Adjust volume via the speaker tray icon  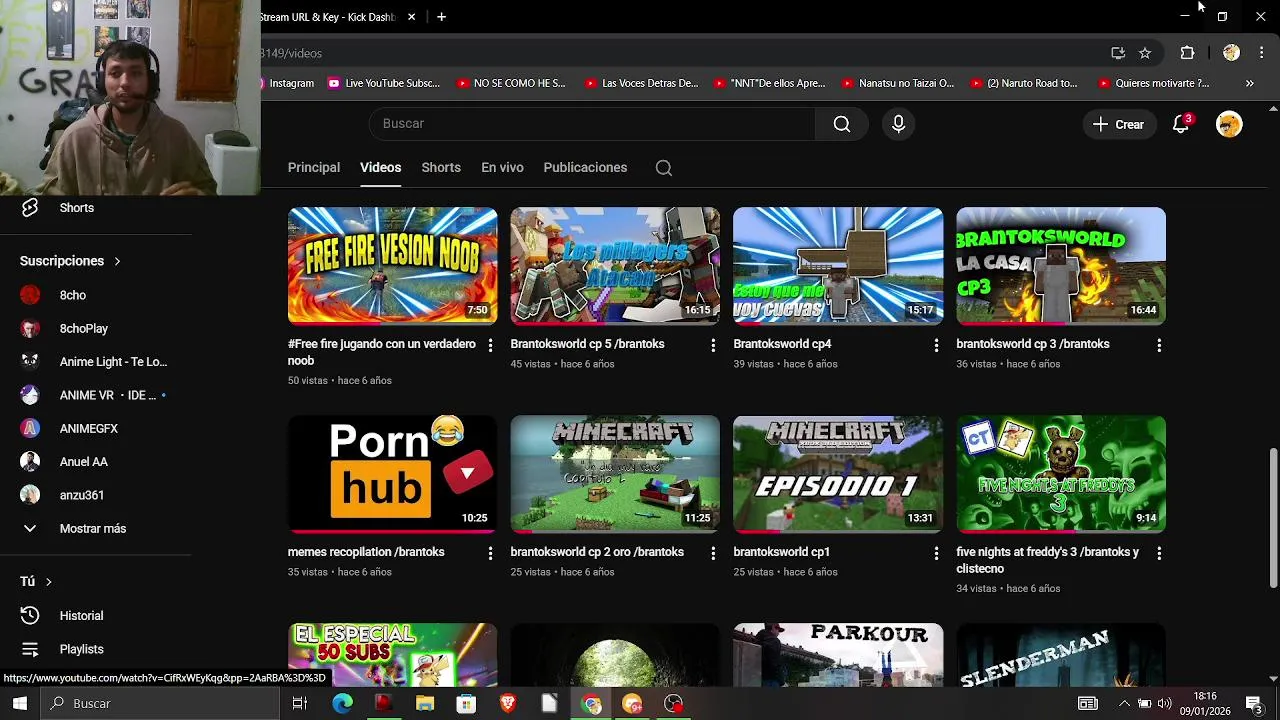(x=1164, y=704)
